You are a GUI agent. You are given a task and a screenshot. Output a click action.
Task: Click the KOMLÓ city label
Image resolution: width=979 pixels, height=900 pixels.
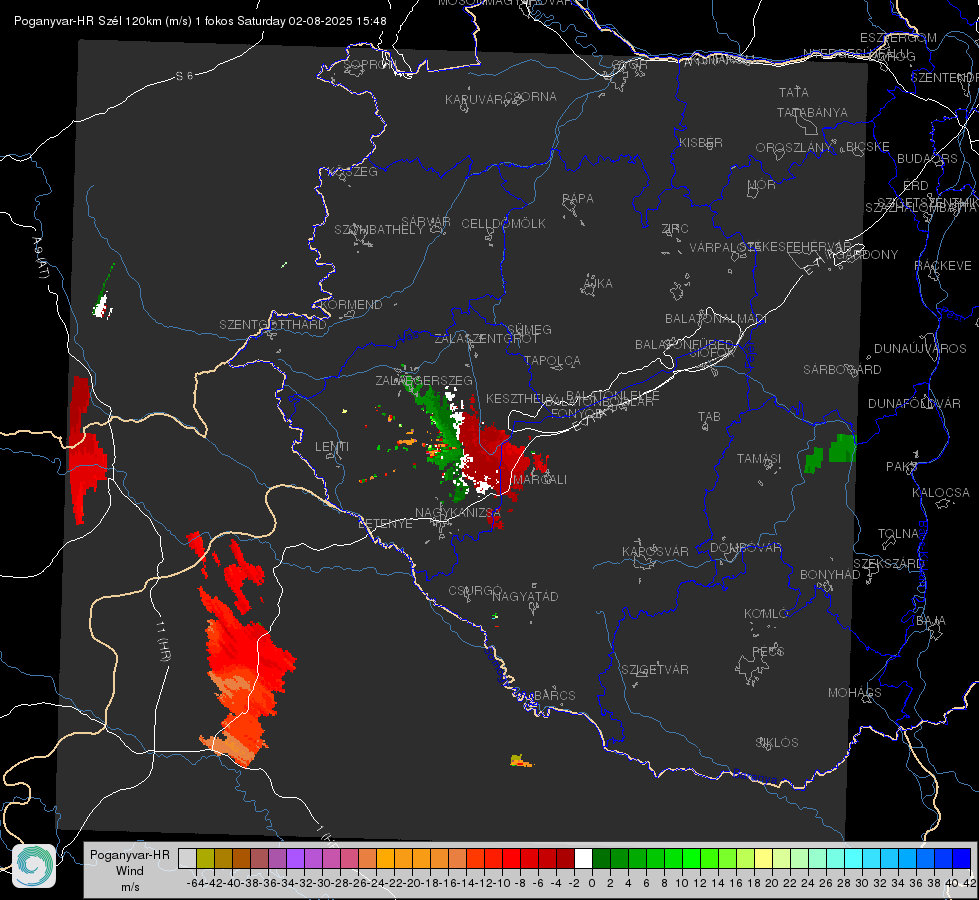(765, 614)
